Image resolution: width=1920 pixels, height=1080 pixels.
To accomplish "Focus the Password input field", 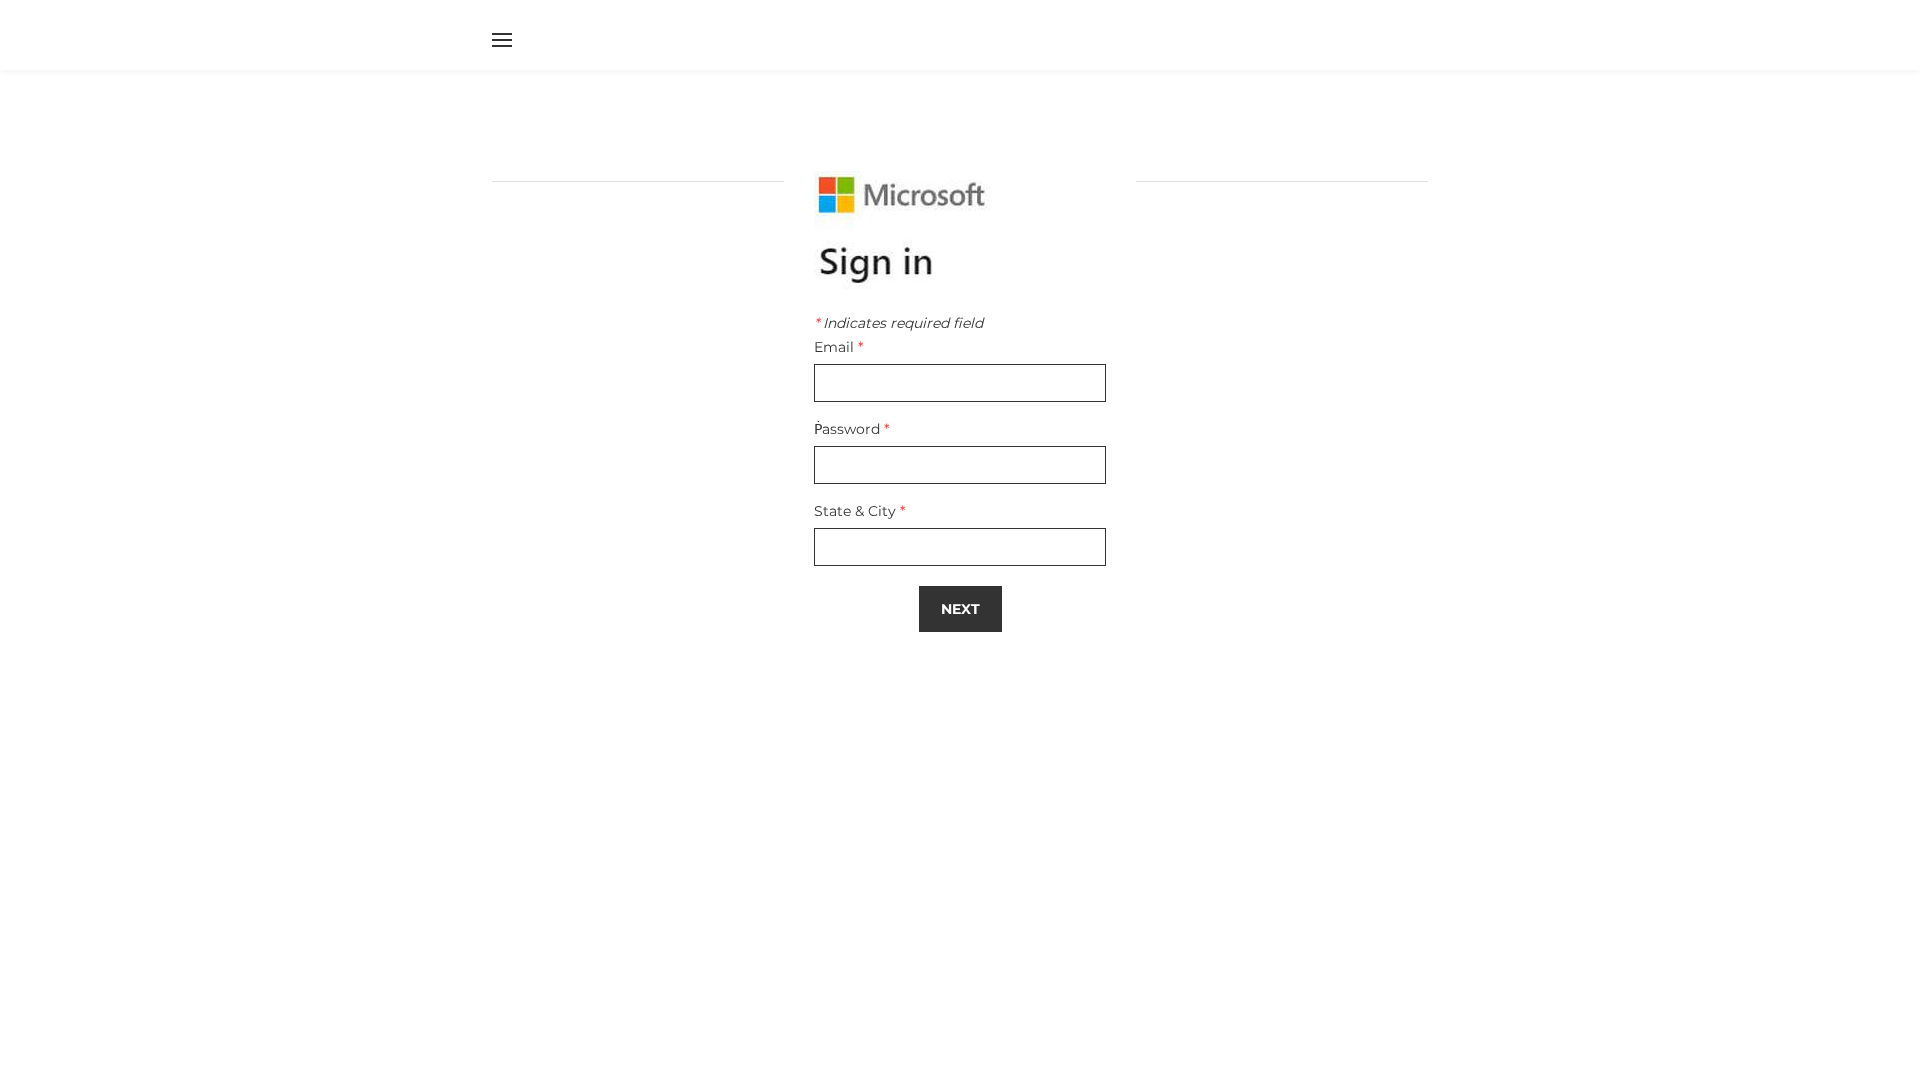I will pos(960,465).
